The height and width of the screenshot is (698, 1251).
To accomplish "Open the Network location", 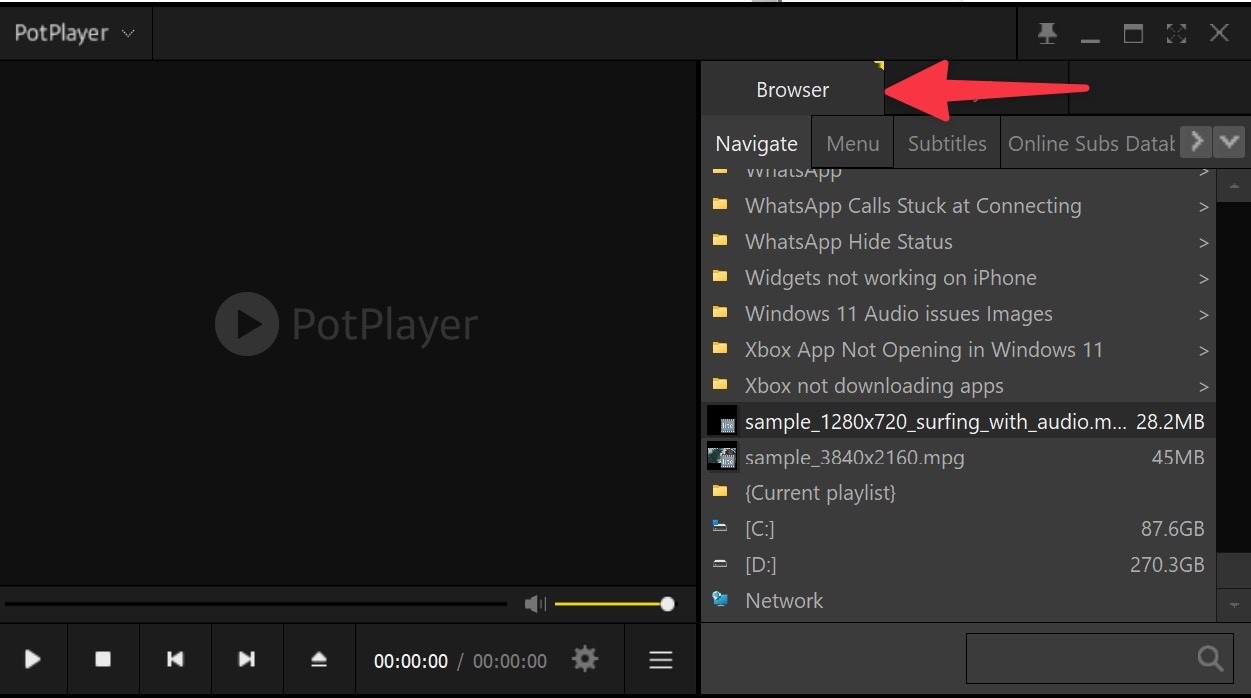I will (959, 601).
